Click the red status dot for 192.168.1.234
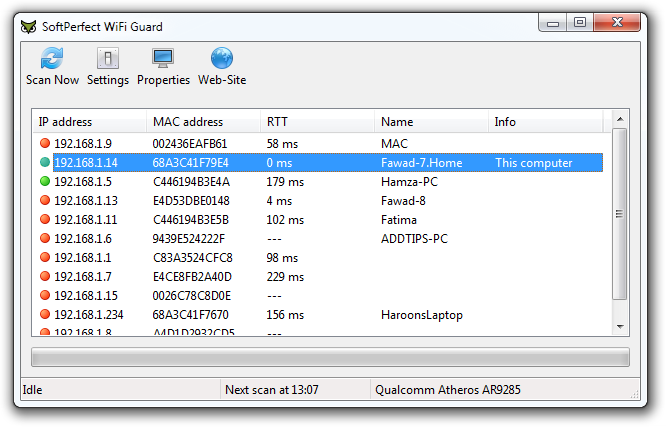Screen dimensions: 666x427 [45, 314]
